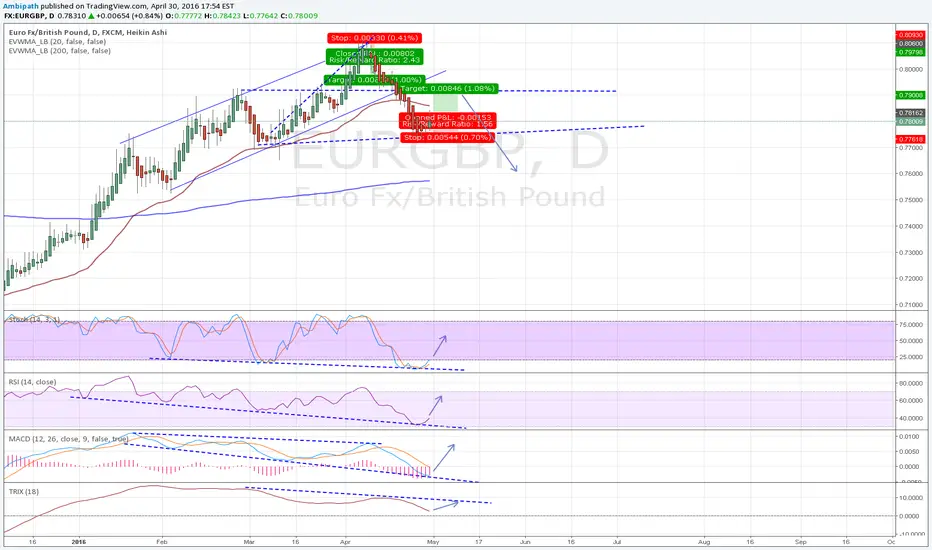Click the May label on the time axis

pyautogui.click(x=433, y=542)
